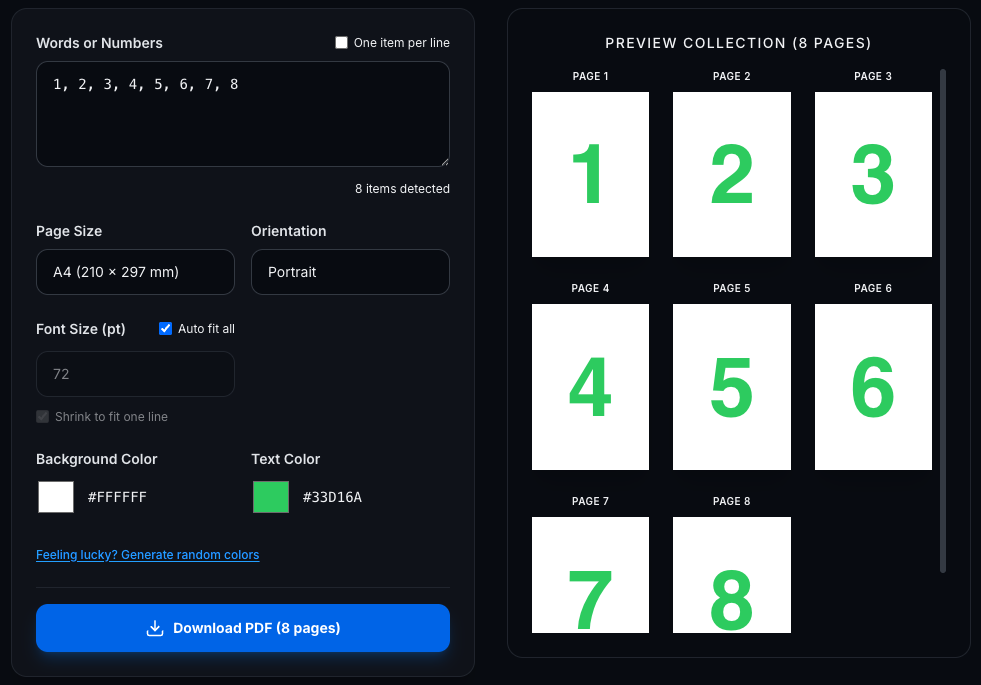The height and width of the screenshot is (685, 981).
Task: Click the 'Text Color' label
Action: click(286, 459)
